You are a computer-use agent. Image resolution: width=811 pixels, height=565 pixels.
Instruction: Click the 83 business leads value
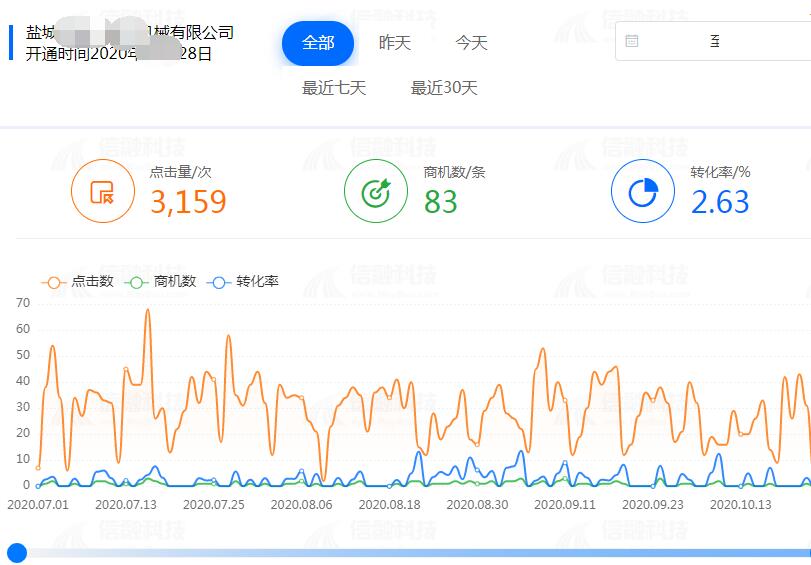click(440, 202)
